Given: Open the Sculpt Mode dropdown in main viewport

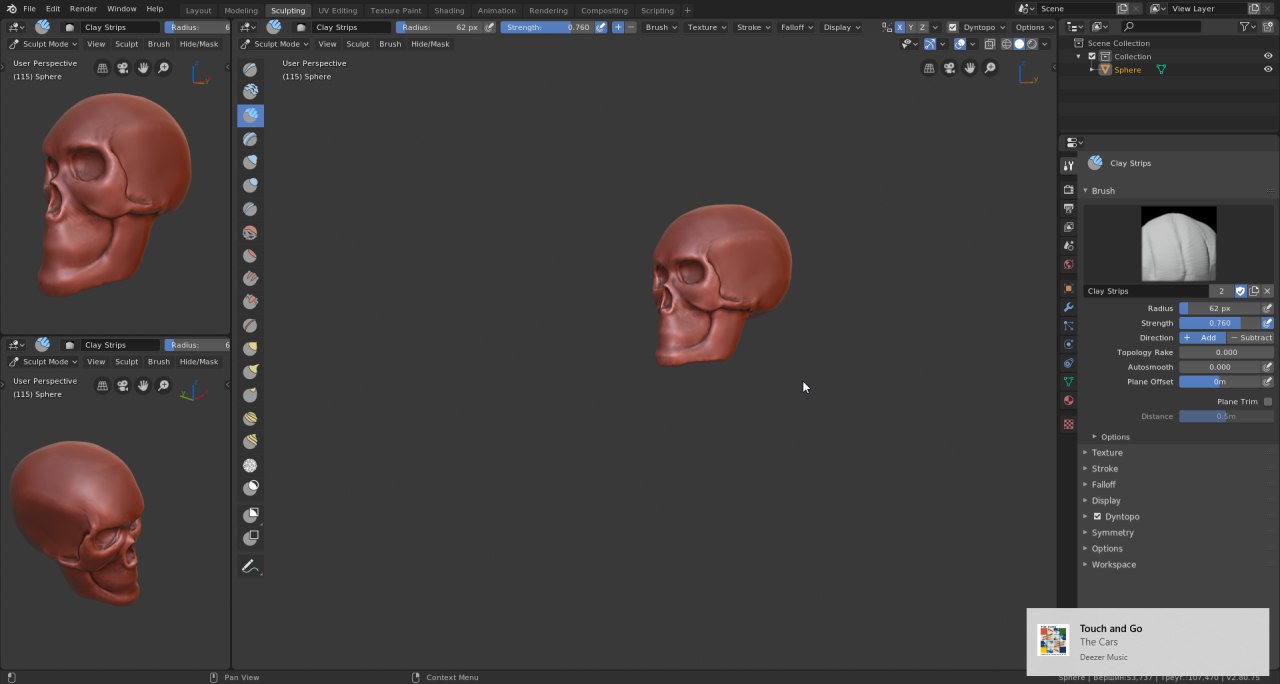Looking at the screenshot, I should point(275,44).
